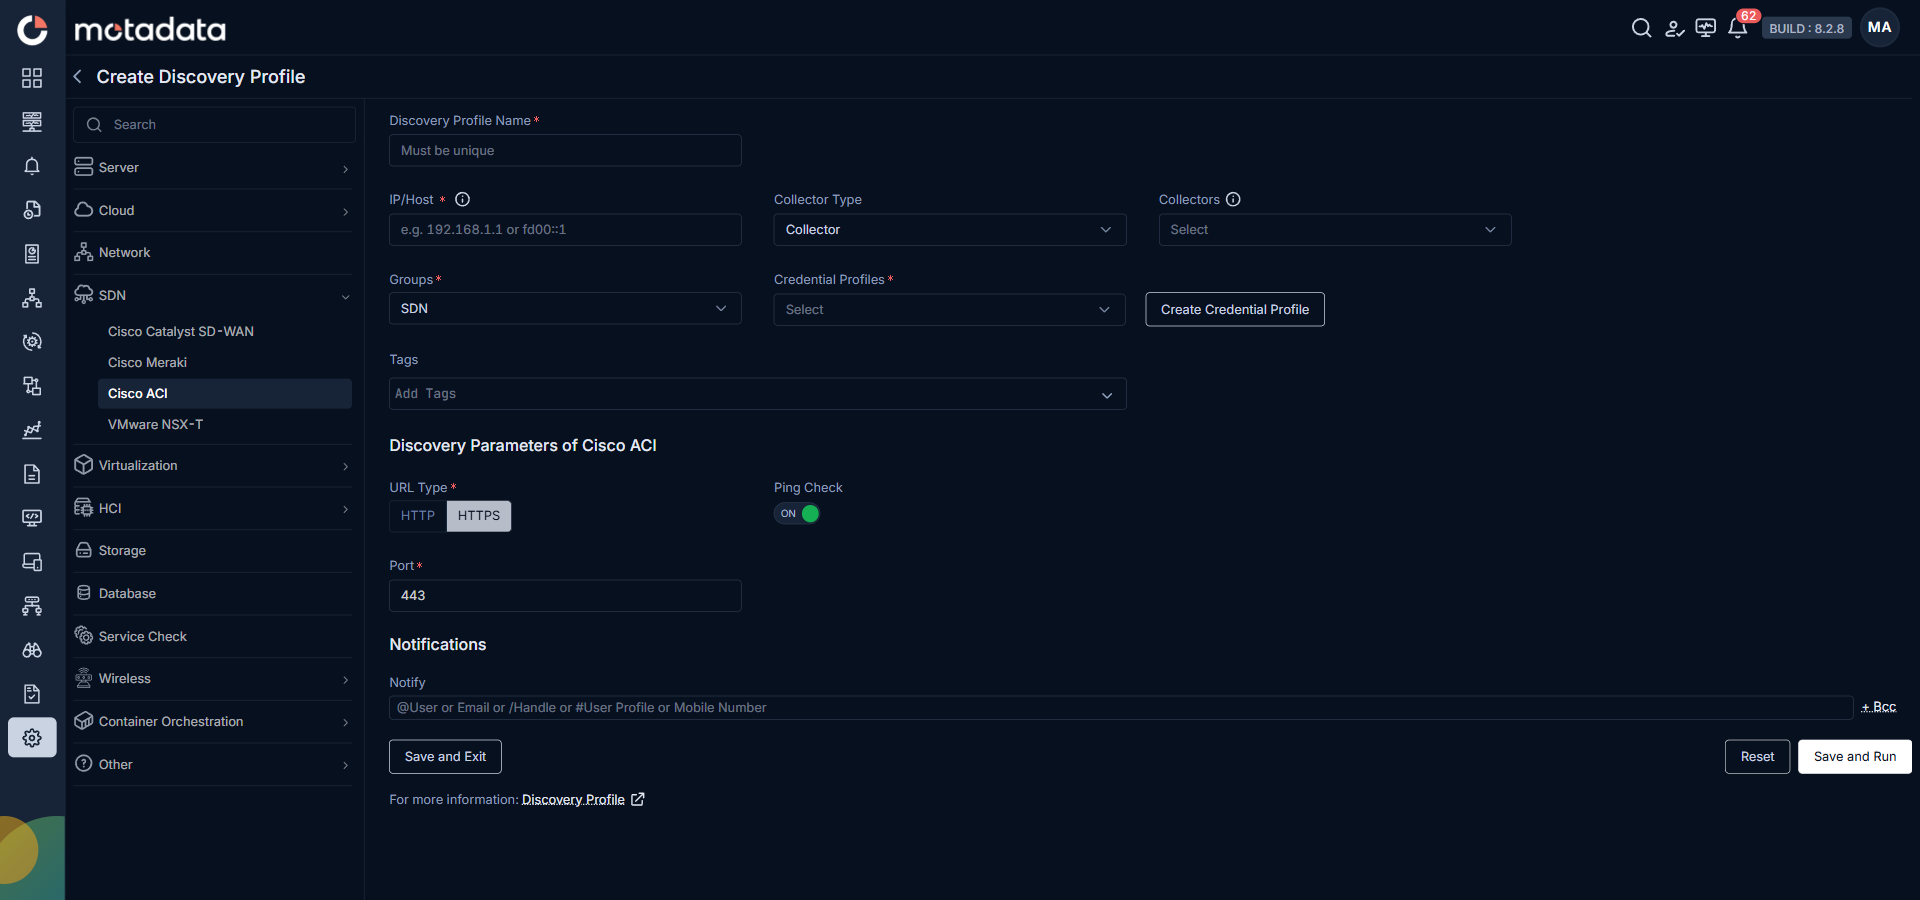Select HTTP as URL Type
Image resolution: width=1920 pixels, height=900 pixels.
point(418,516)
